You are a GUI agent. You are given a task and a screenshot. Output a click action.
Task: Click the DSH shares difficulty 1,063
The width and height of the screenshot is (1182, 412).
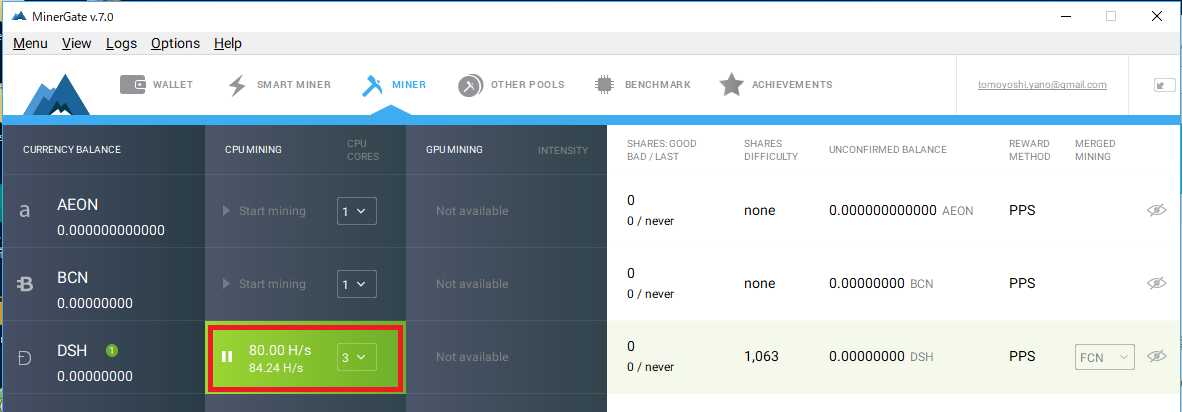coord(761,356)
